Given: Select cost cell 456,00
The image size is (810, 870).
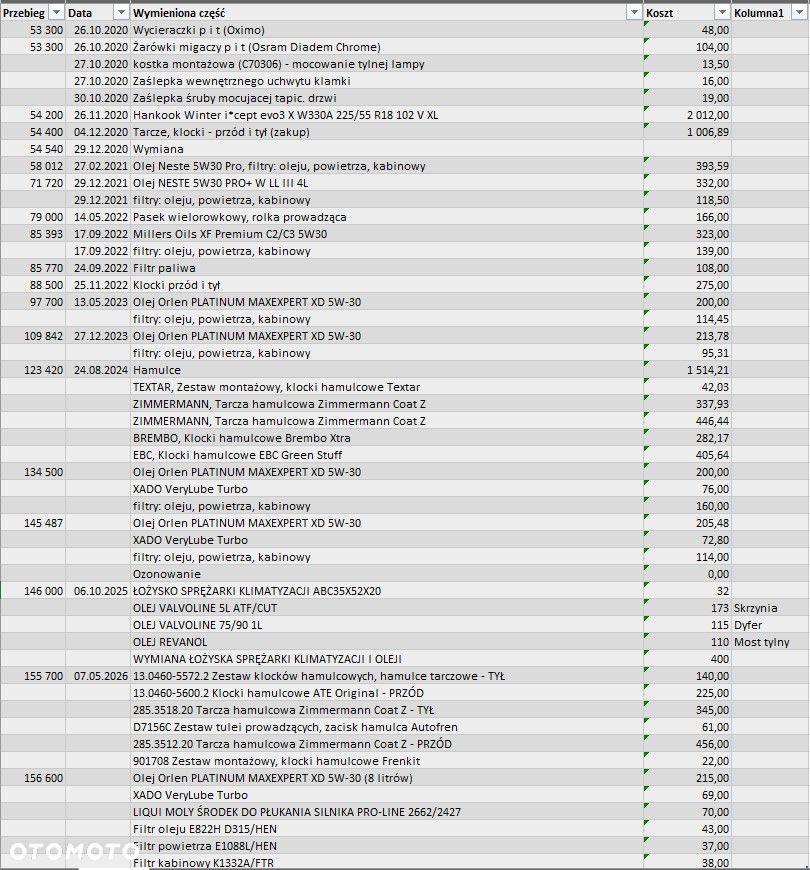Looking at the screenshot, I should (687, 744).
